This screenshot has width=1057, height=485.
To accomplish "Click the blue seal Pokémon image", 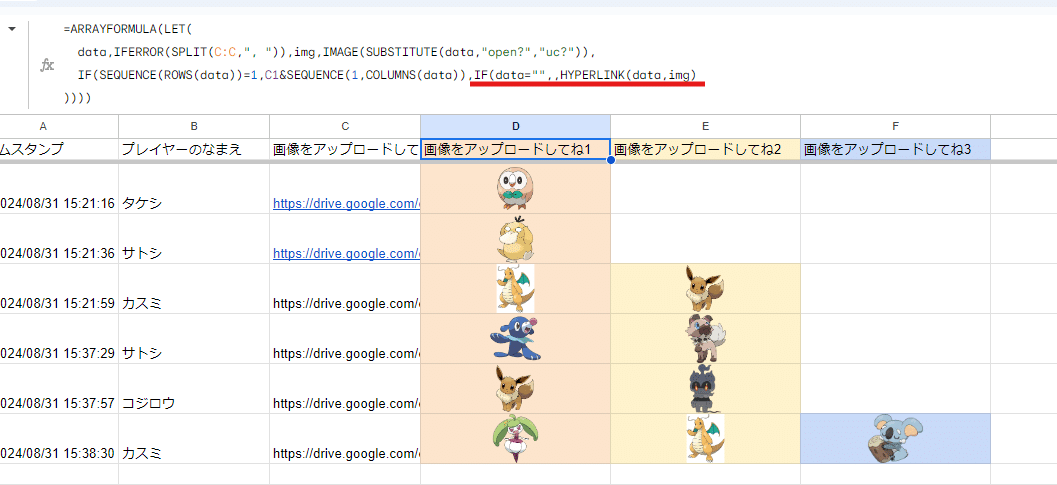I will 515,339.
